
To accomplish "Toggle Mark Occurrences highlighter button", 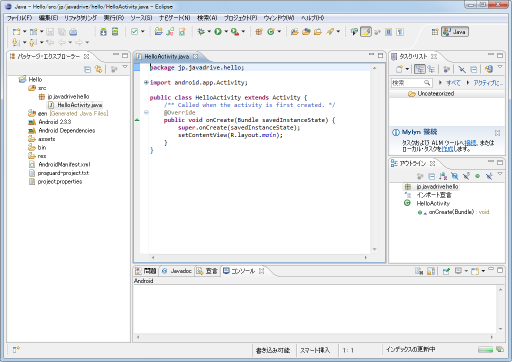I will [366, 32].
